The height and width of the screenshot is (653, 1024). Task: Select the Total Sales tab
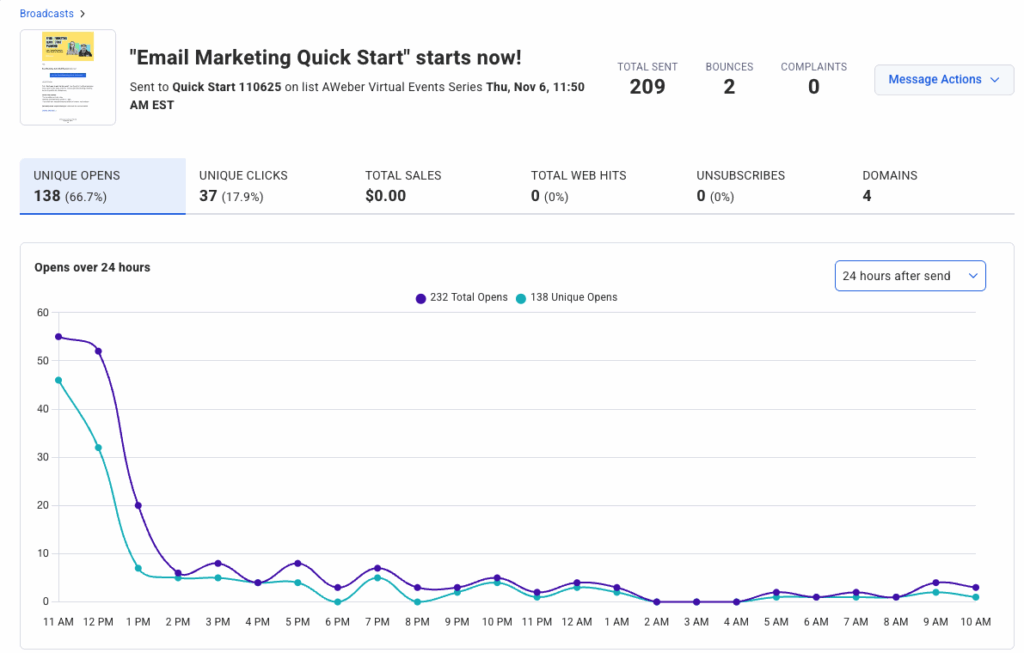tap(403, 186)
